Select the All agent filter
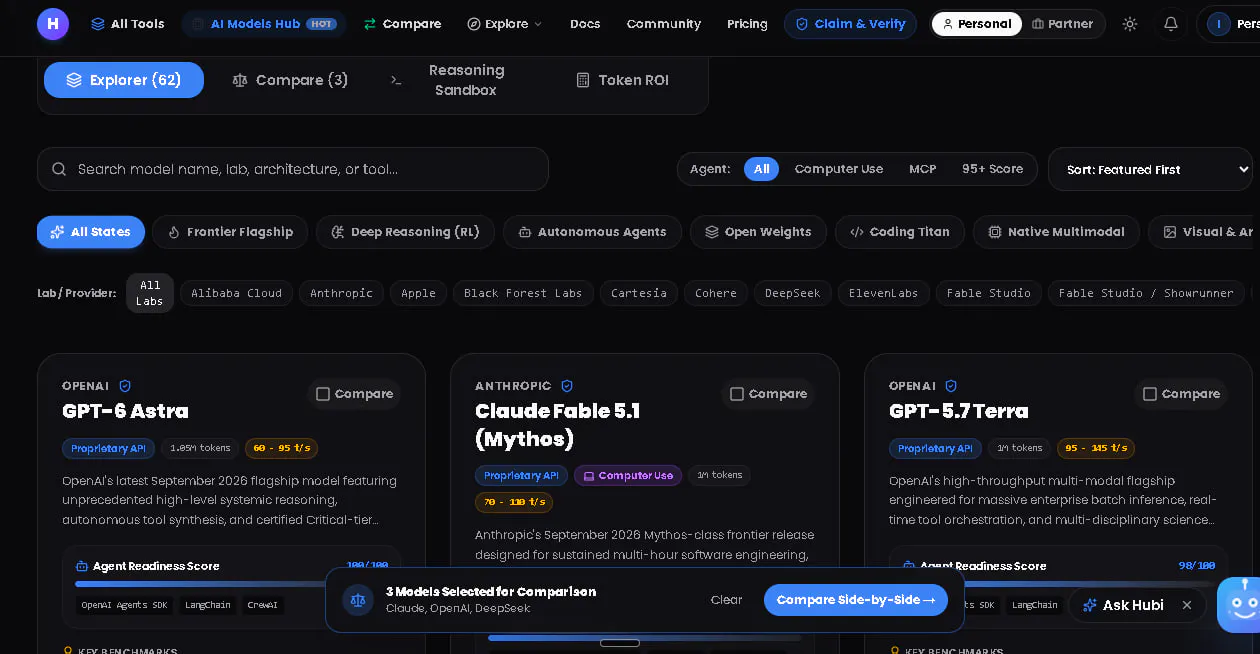 click(761, 169)
